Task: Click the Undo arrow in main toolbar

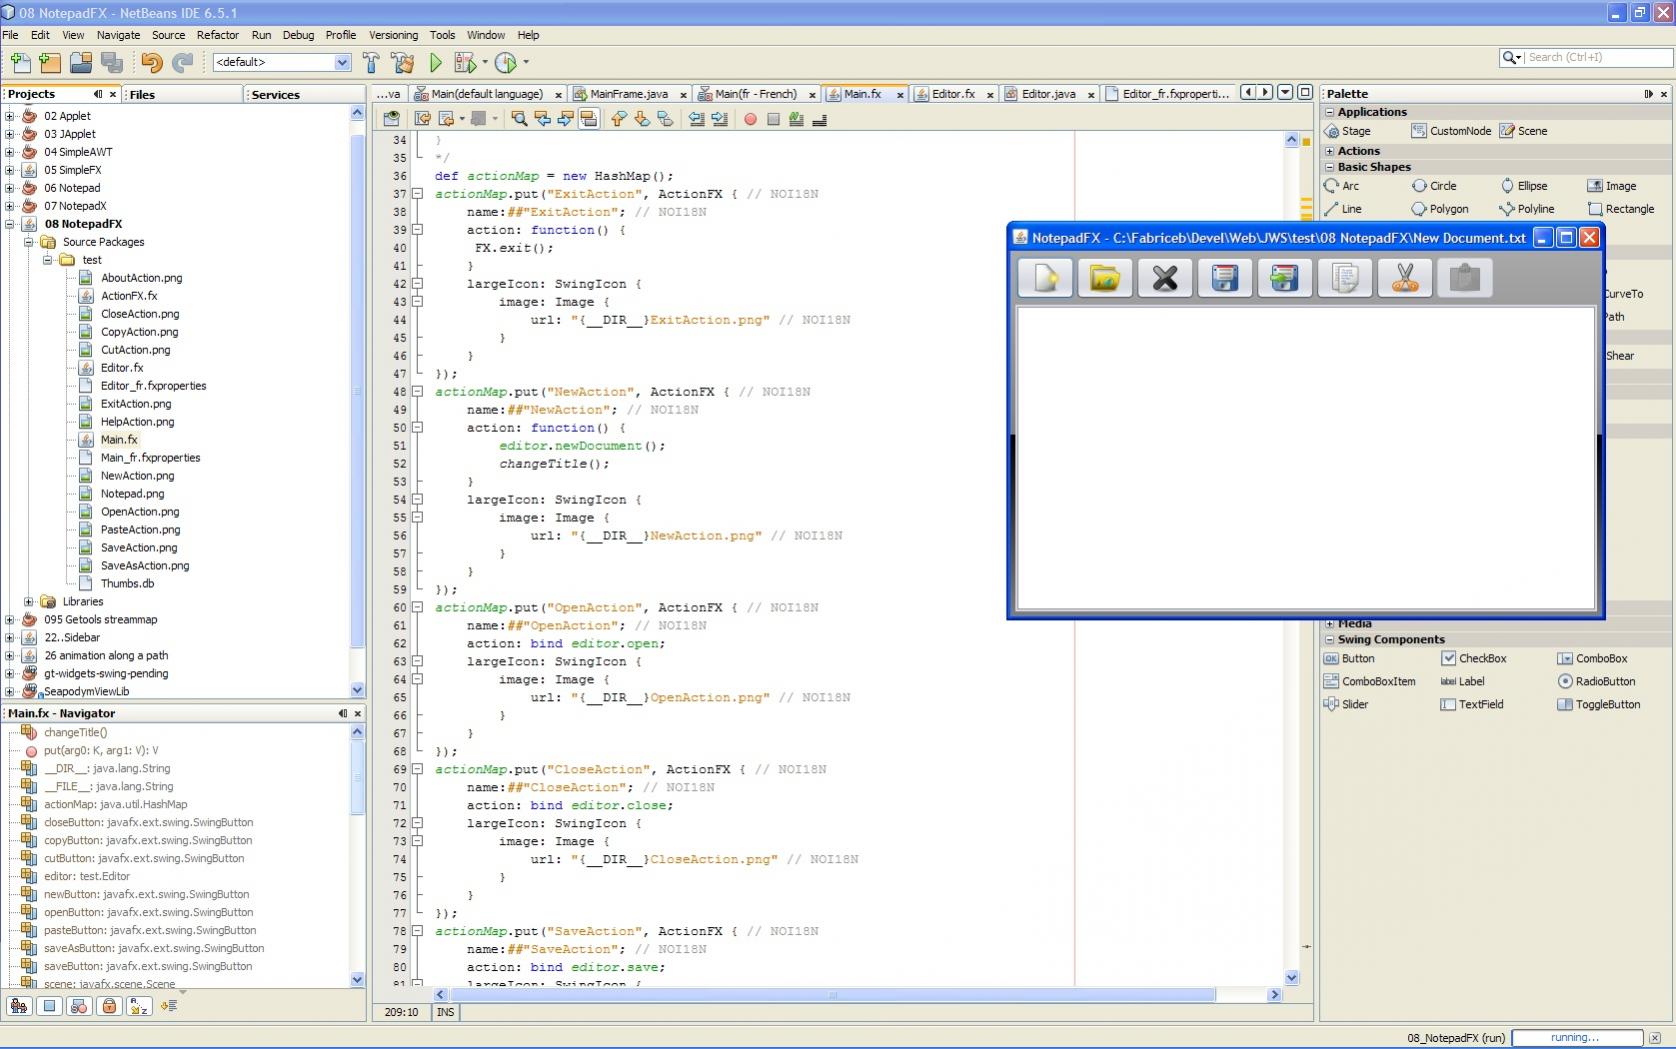Action: tap(151, 62)
